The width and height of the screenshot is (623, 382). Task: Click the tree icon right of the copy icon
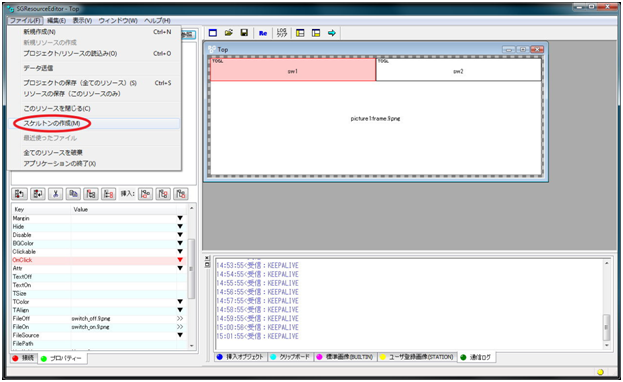91,194
